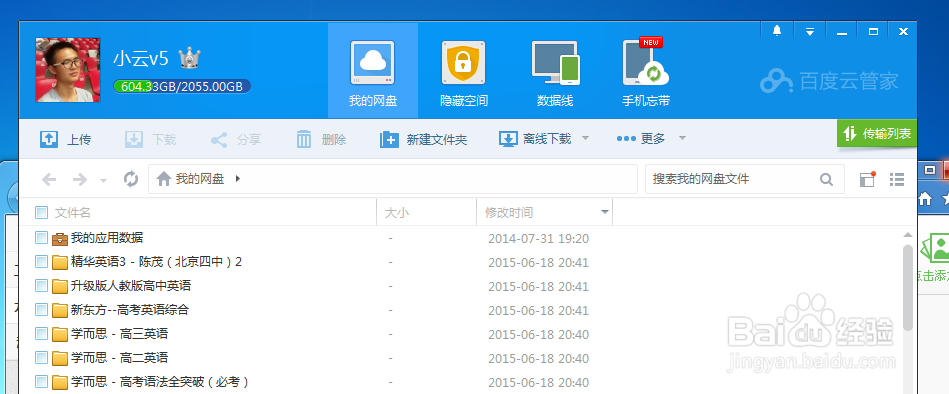Sort by 文件名 column header

[x=73, y=212]
